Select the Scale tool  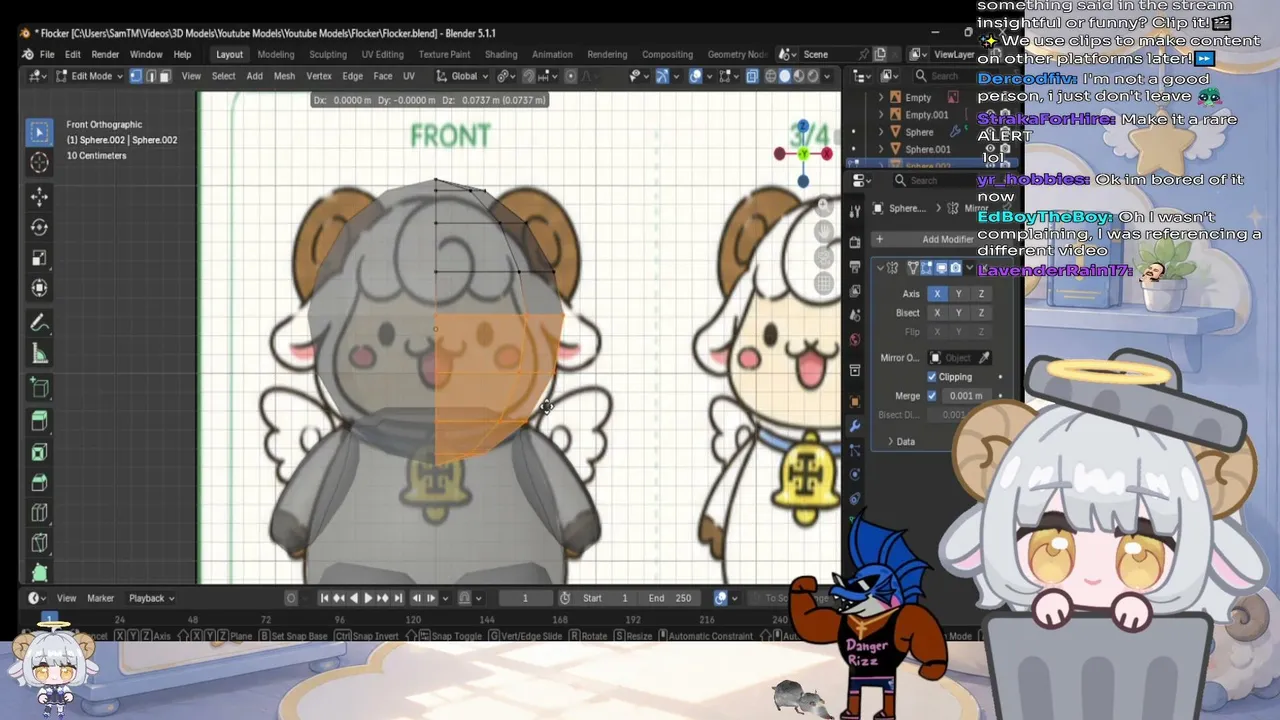click(x=39, y=258)
